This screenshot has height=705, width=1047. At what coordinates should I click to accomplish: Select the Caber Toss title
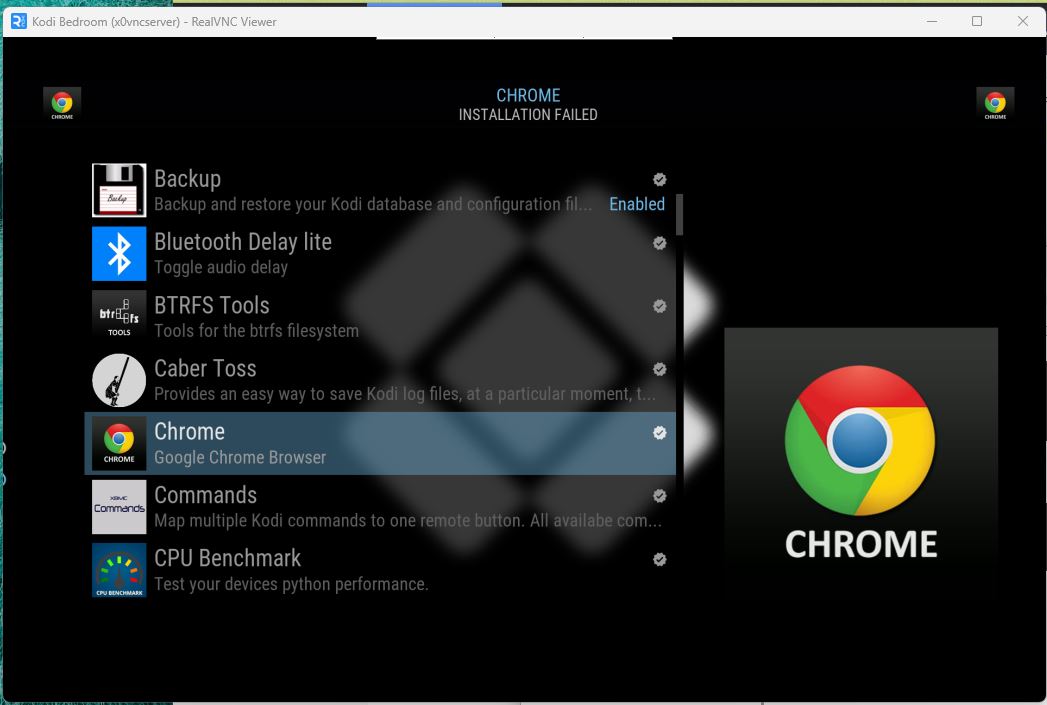point(205,369)
